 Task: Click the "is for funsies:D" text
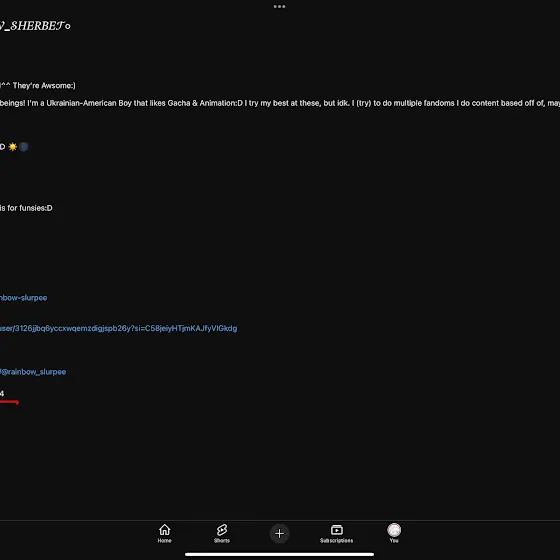tap(26, 208)
